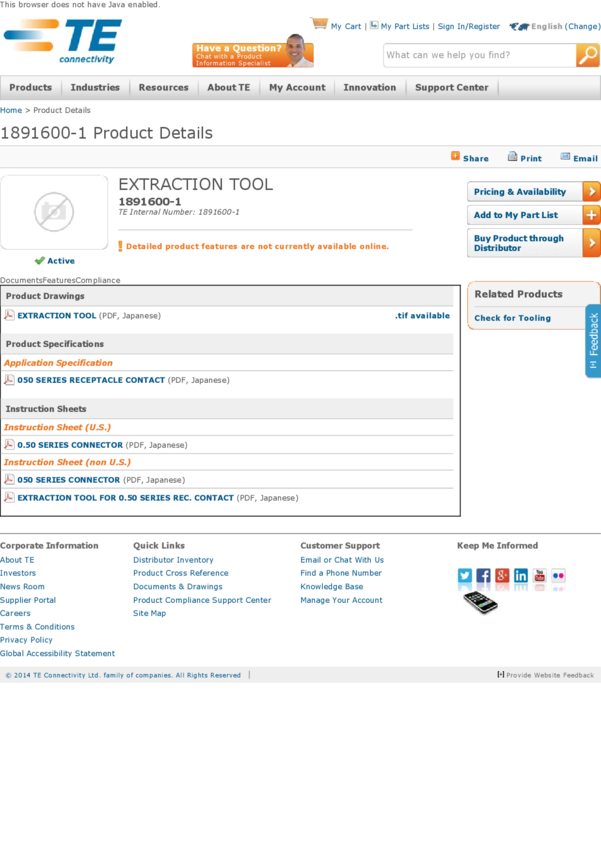This screenshot has width=601, height=850.
Task: Click PDF icon beside EXTRACTION TOOL drawing
Action: tap(9, 315)
